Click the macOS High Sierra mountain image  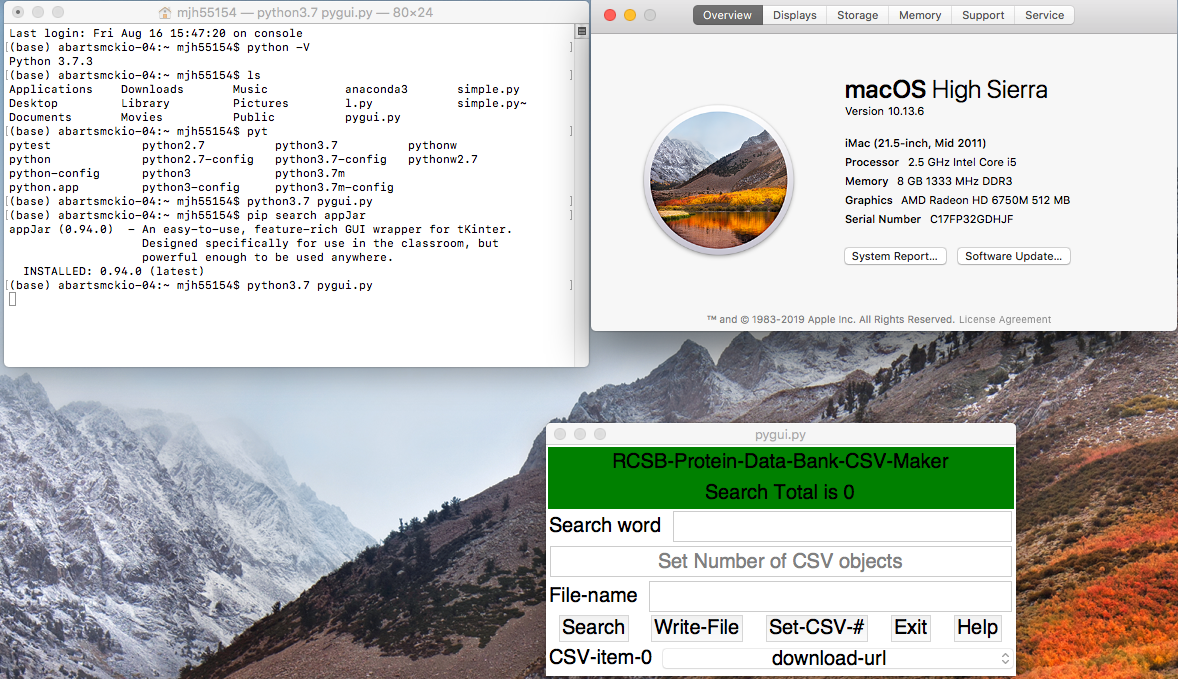click(x=719, y=180)
